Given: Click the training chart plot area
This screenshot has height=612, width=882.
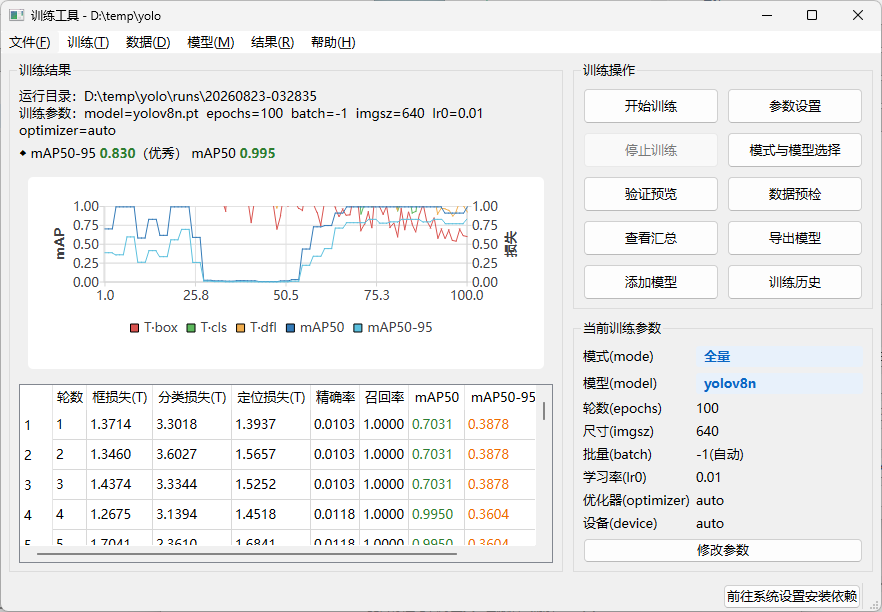Looking at the screenshot, I should [x=286, y=244].
